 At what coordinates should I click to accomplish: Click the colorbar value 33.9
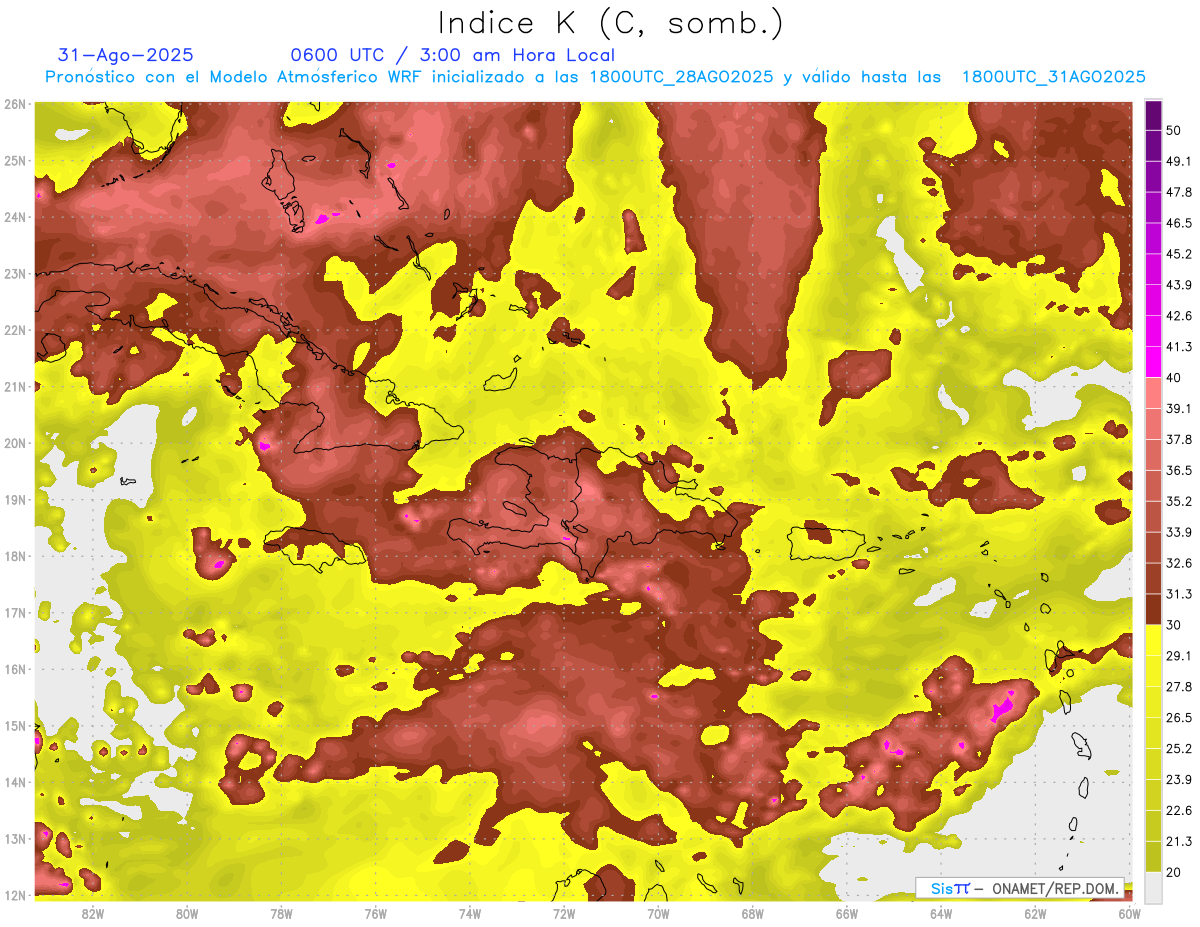click(1179, 532)
